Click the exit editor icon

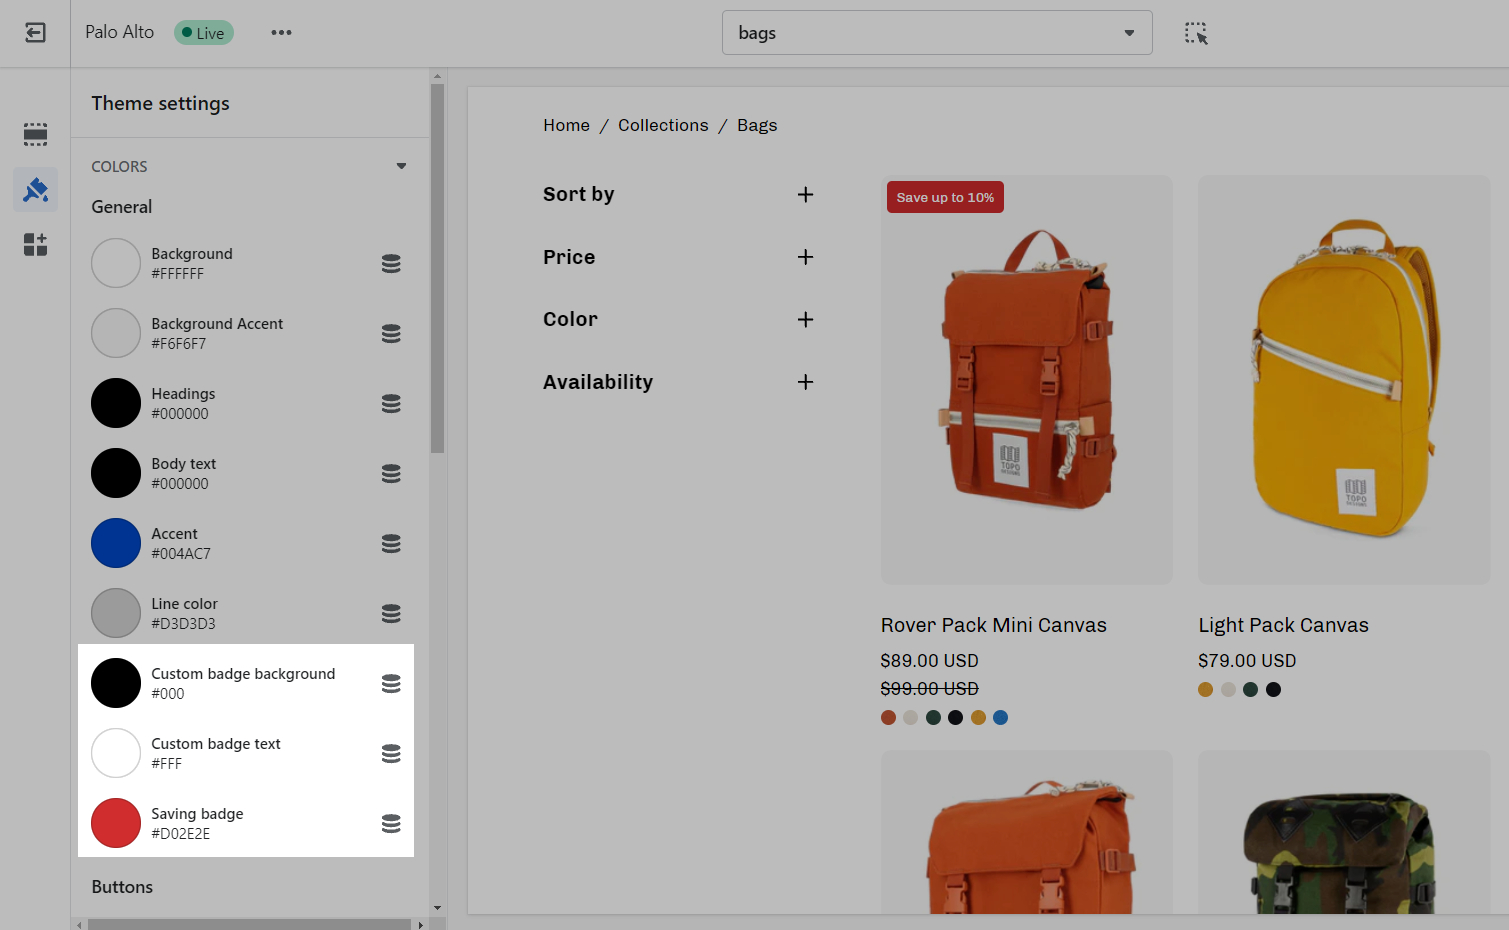tap(35, 33)
